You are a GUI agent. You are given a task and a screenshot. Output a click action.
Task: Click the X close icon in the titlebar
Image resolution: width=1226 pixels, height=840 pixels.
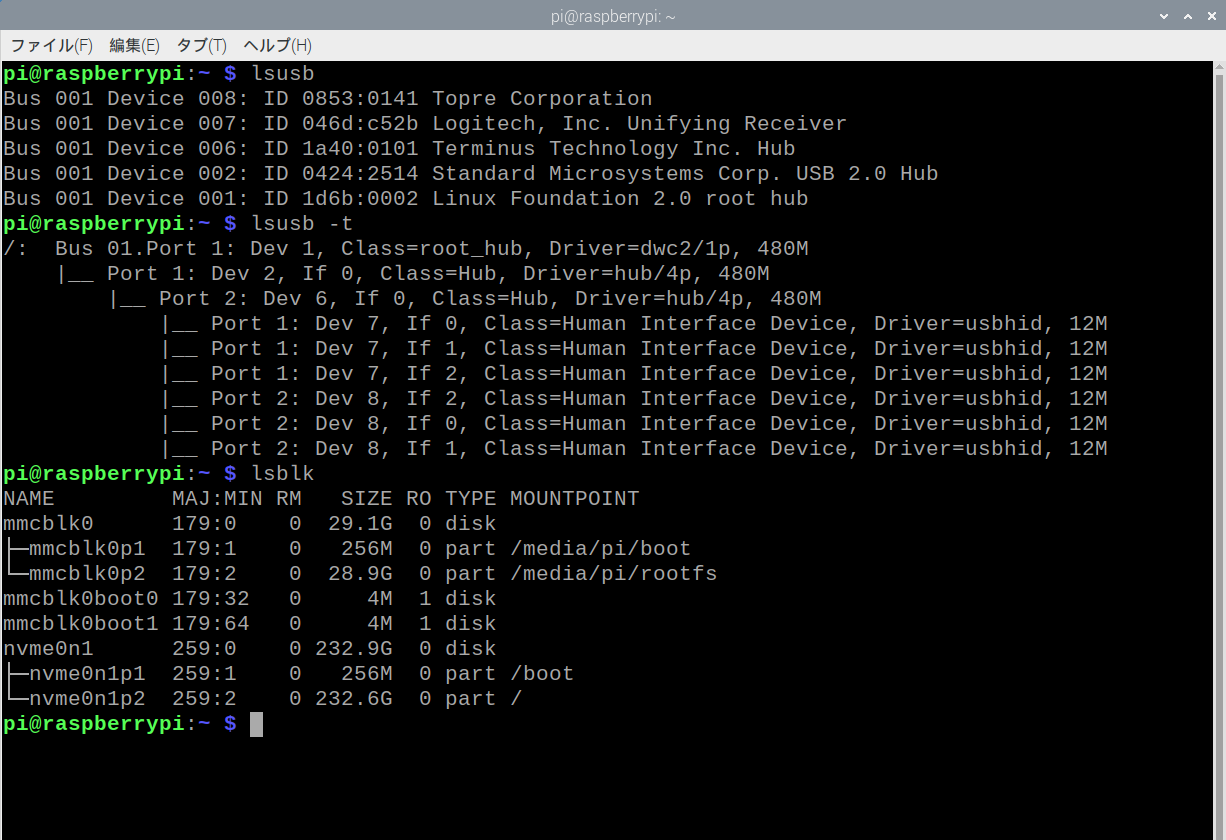click(1211, 16)
